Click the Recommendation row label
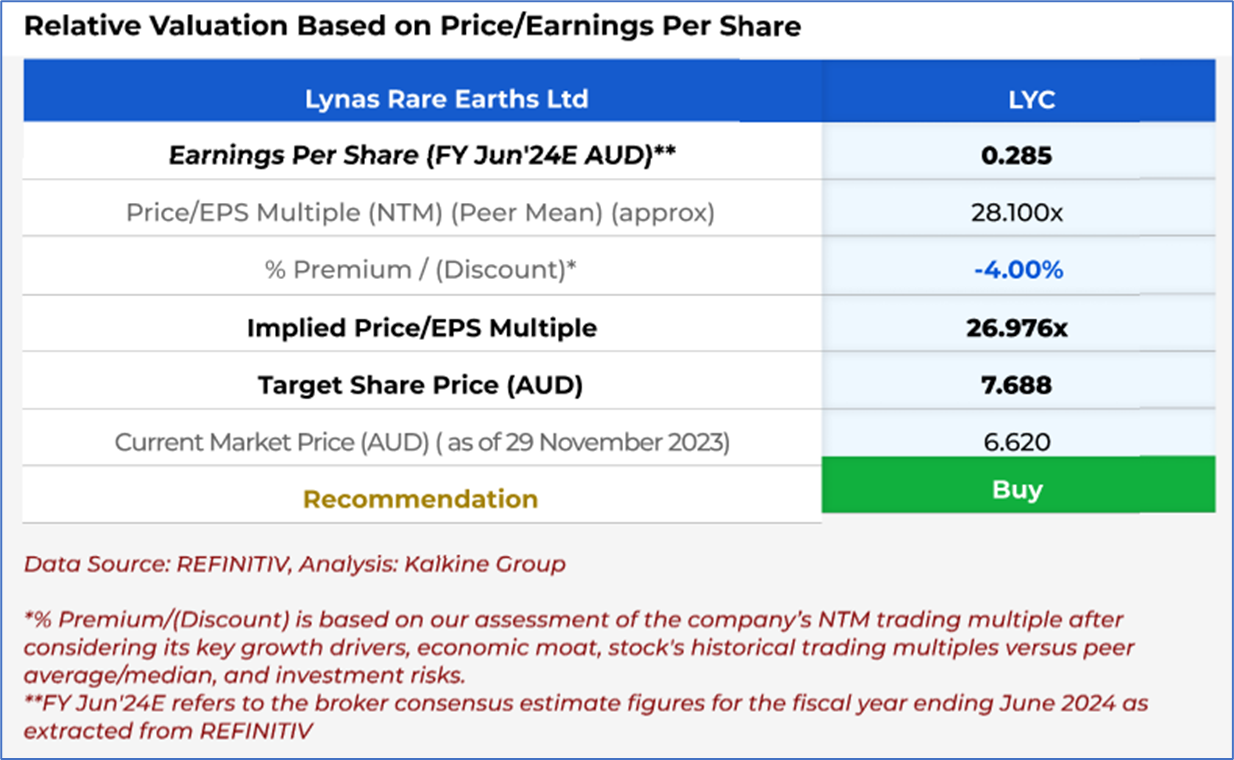1234x760 pixels. pyautogui.click(x=420, y=499)
